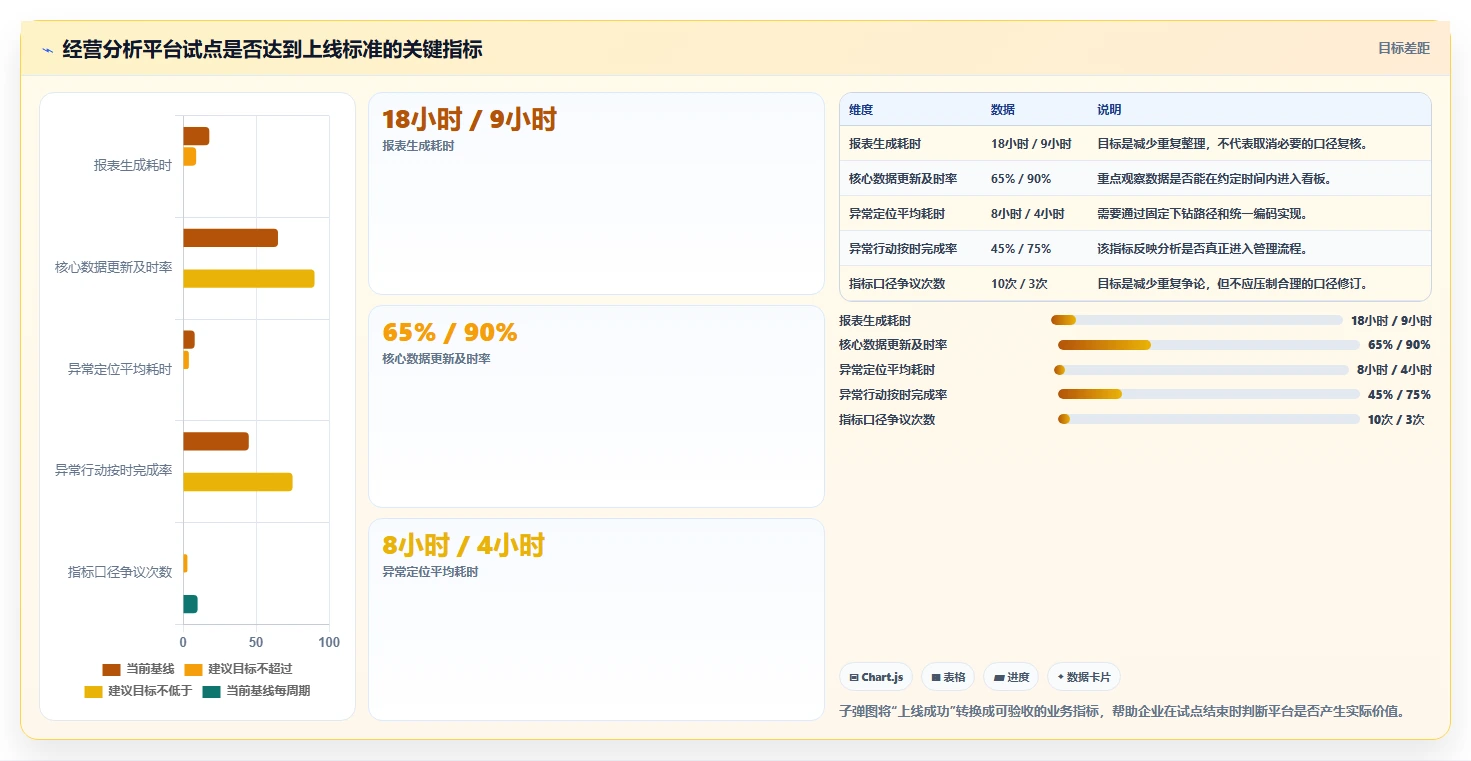This screenshot has width=1471, height=761.
Task: Click chart axis label 指标口径争议次数
Action: [x=120, y=572]
